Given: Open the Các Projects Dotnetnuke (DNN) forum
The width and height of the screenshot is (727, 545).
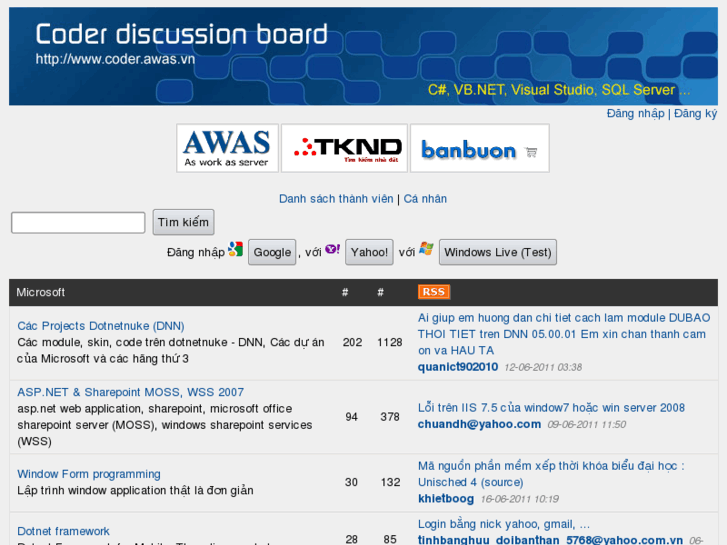Looking at the screenshot, I should click(101, 326).
